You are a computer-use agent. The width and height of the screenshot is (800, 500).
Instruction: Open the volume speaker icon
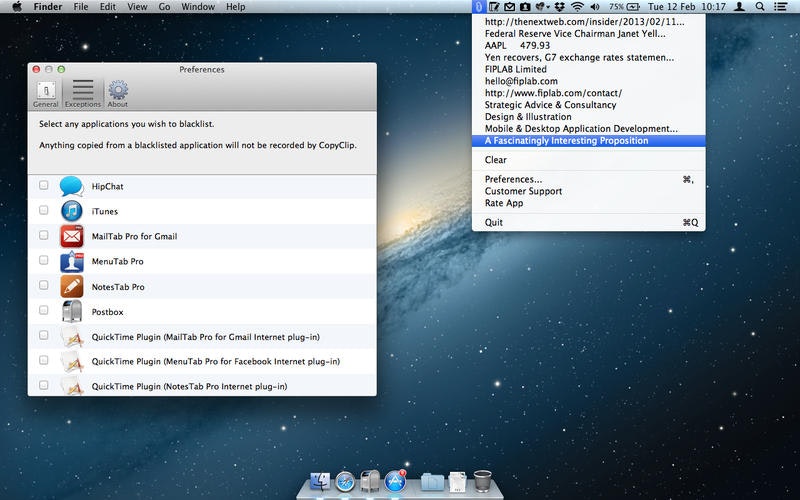(x=595, y=7)
